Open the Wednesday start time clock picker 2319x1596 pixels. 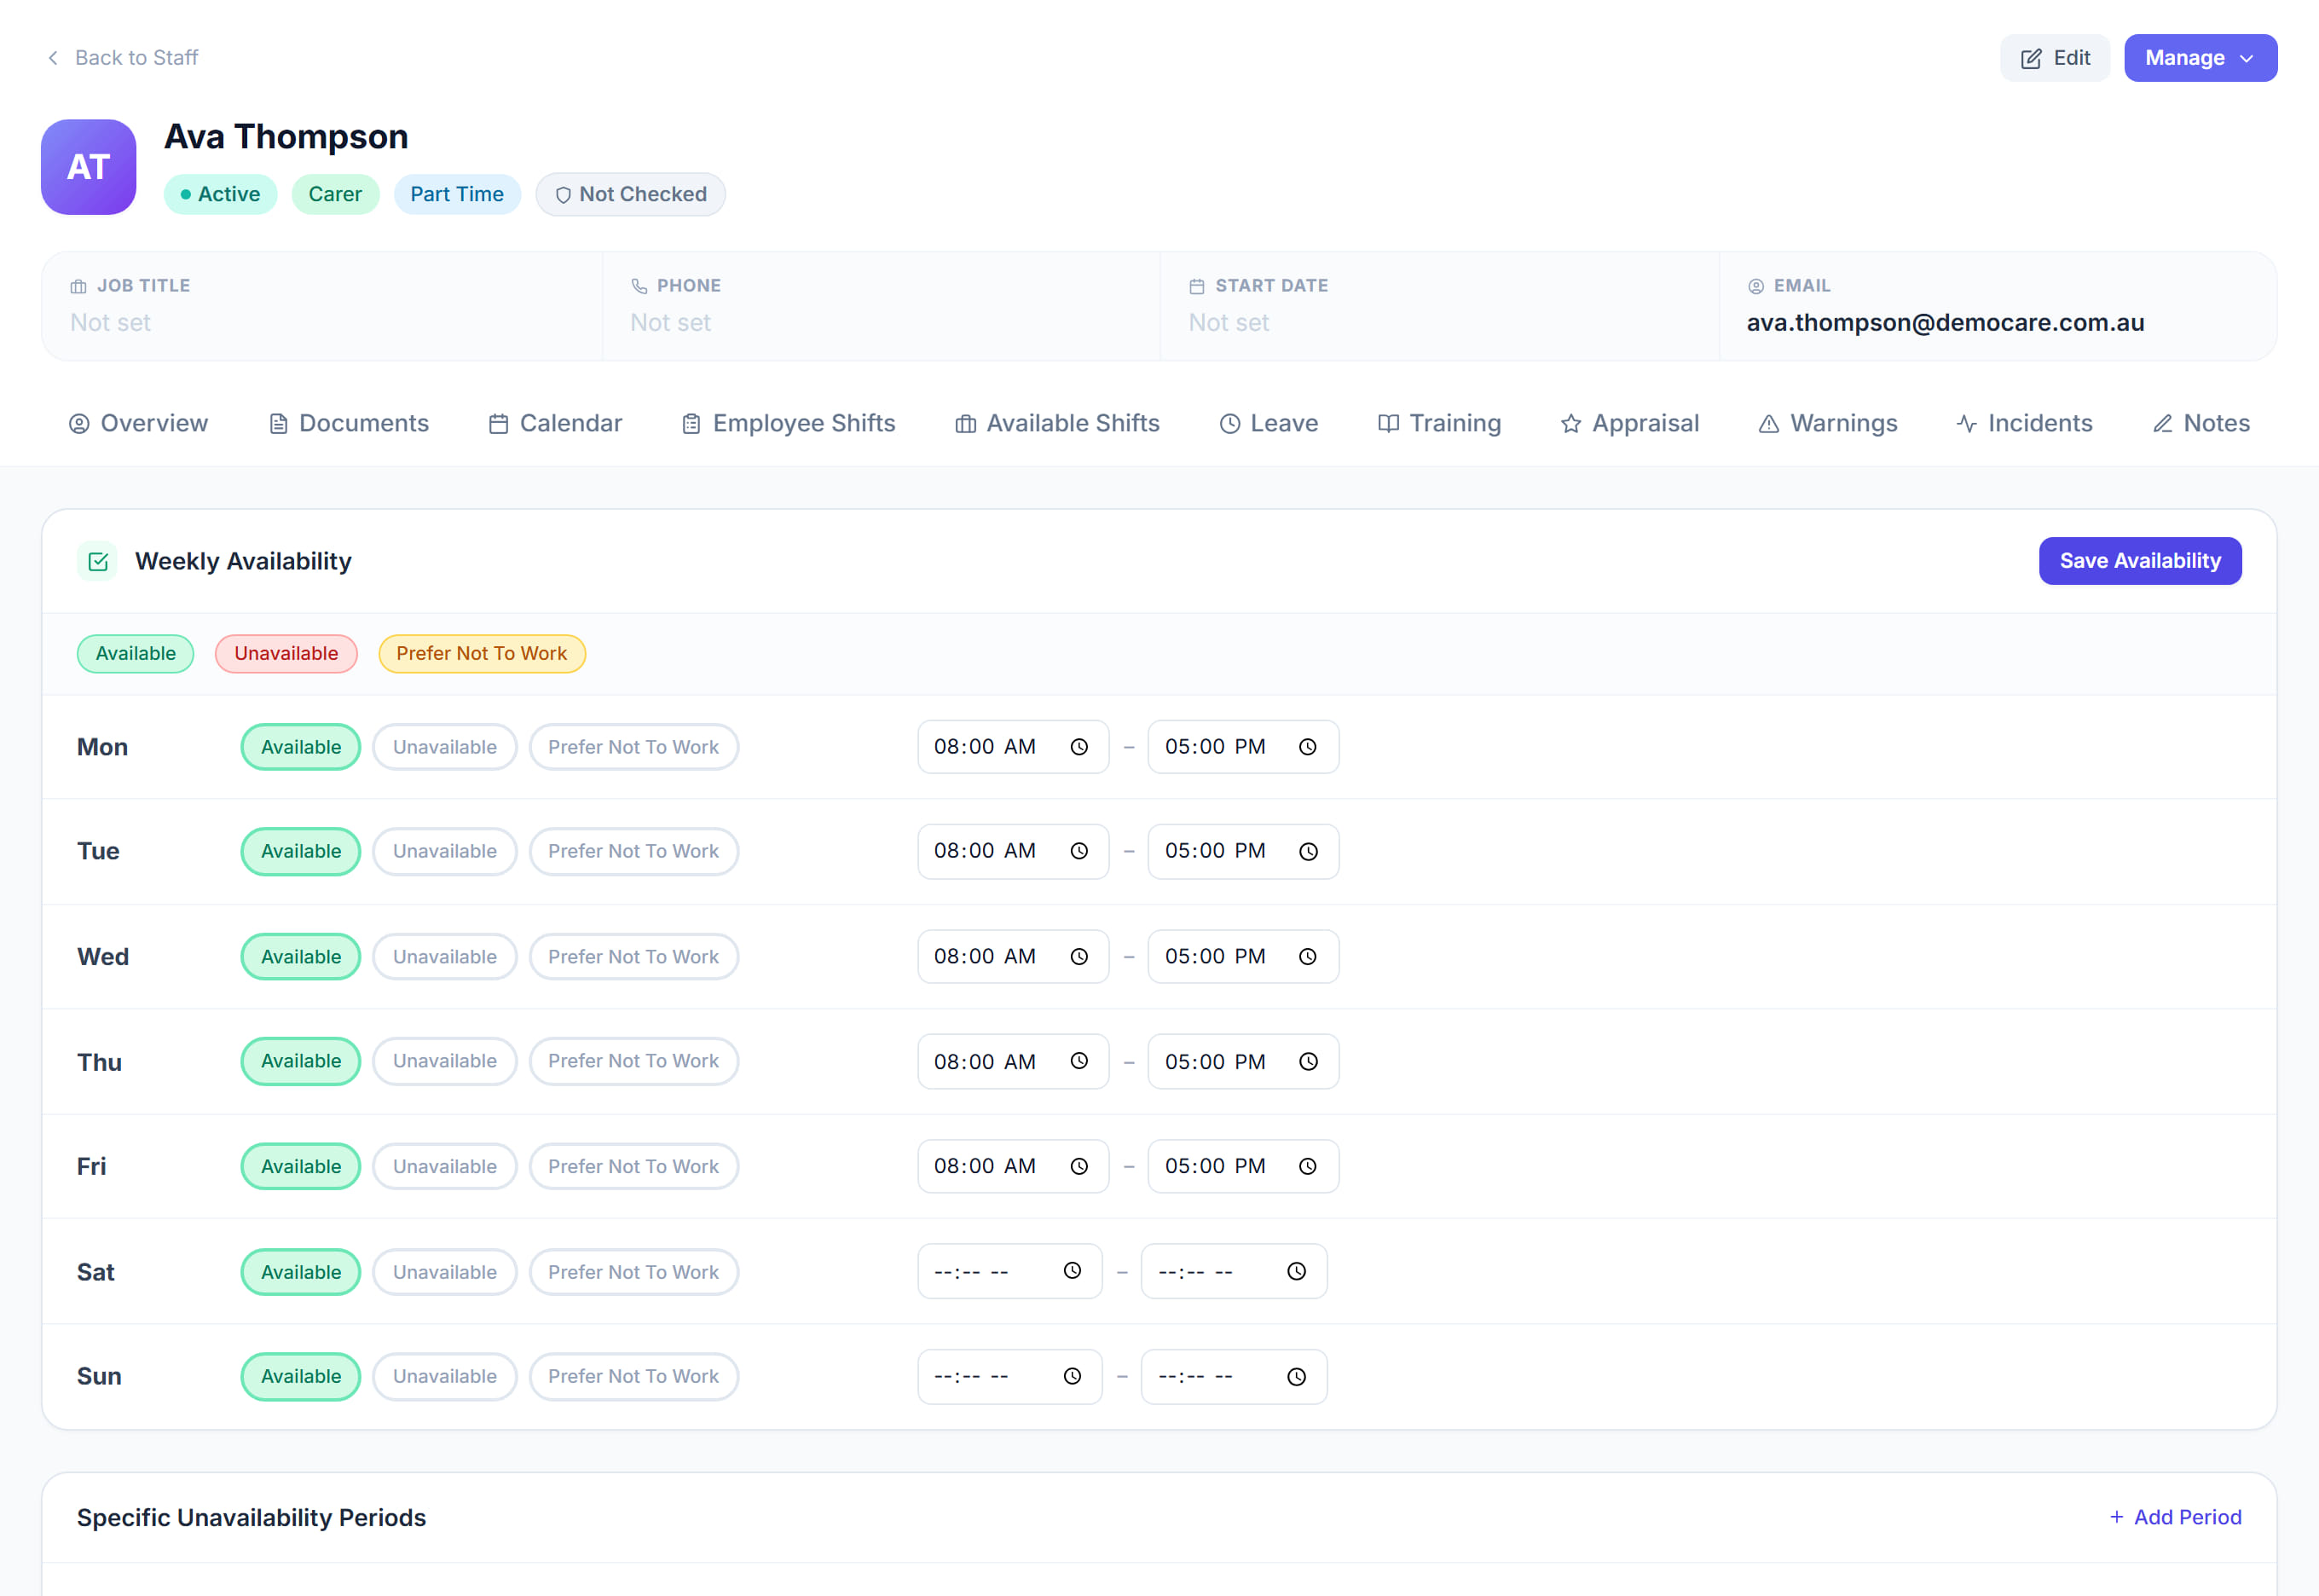point(1079,957)
